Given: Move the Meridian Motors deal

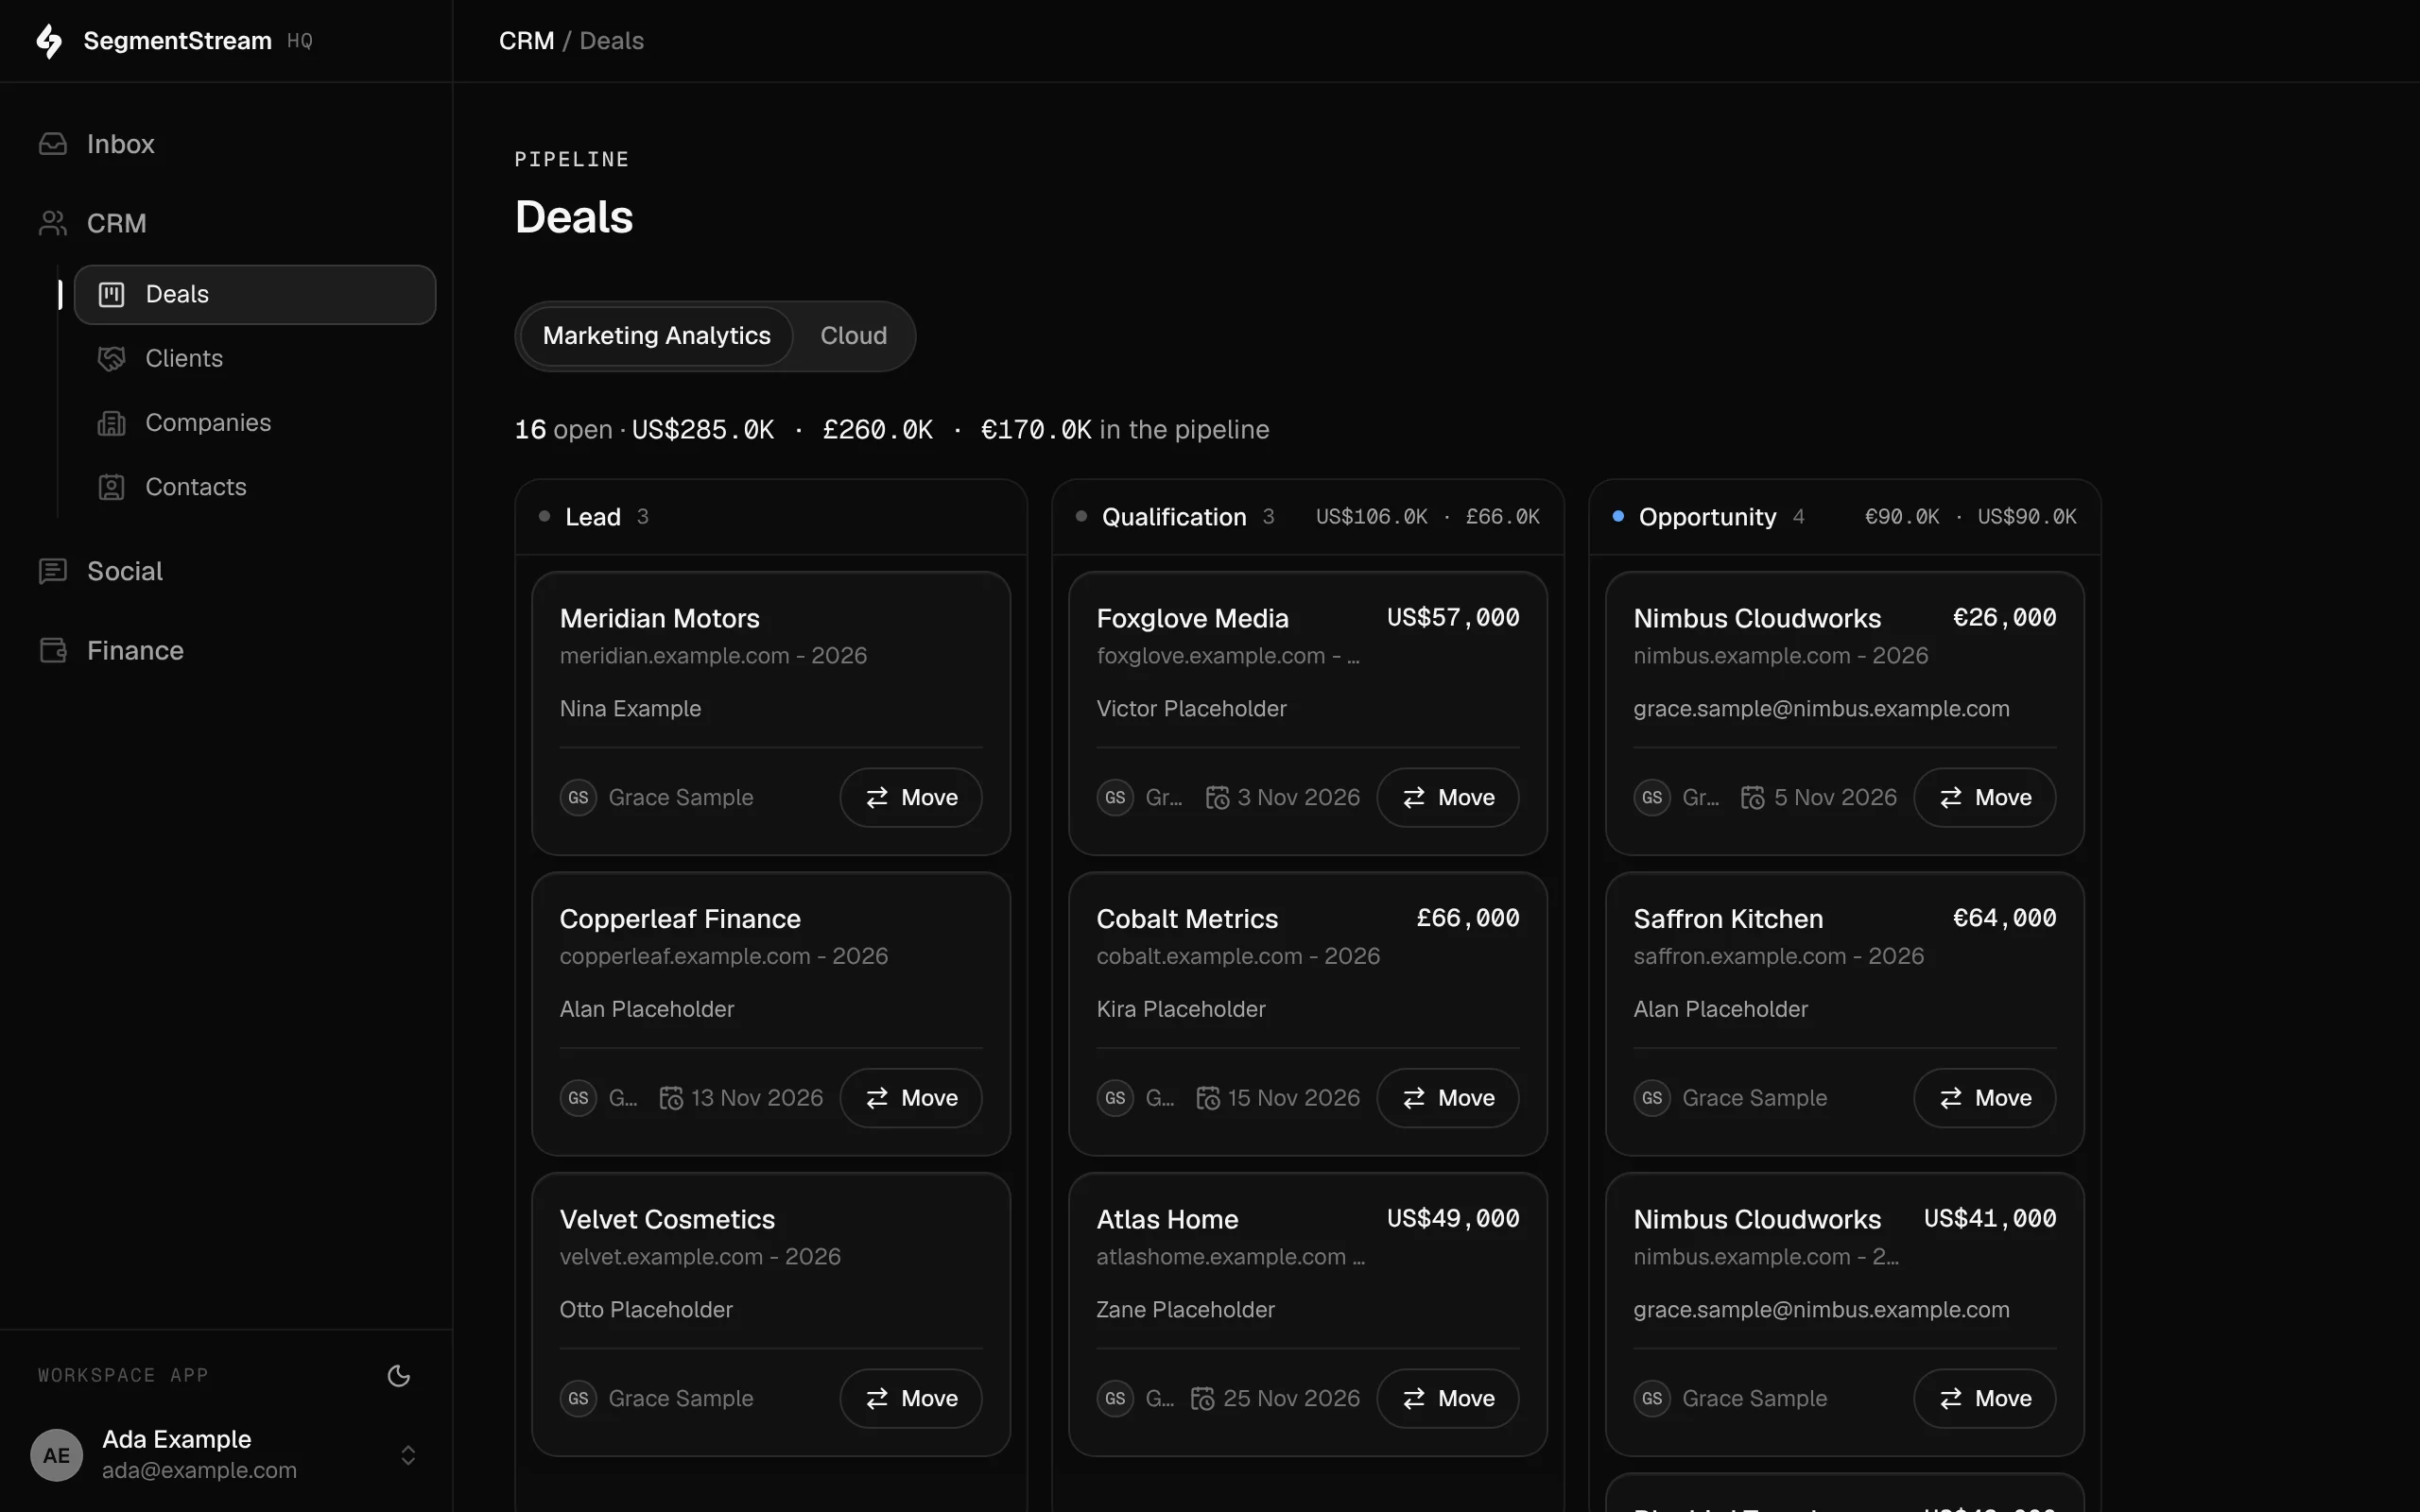Looking at the screenshot, I should click(x=911, y=797).
